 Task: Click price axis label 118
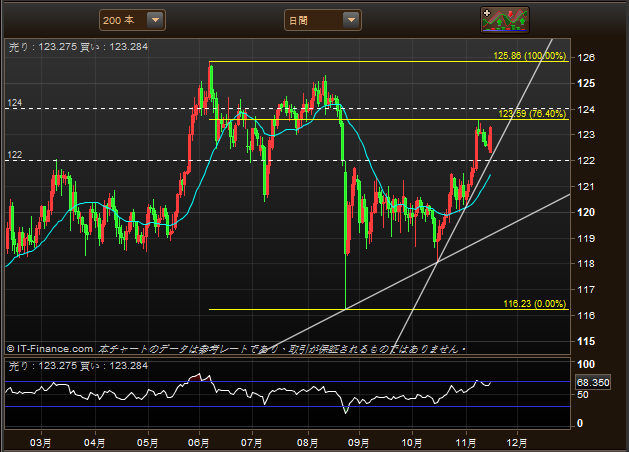586,263
